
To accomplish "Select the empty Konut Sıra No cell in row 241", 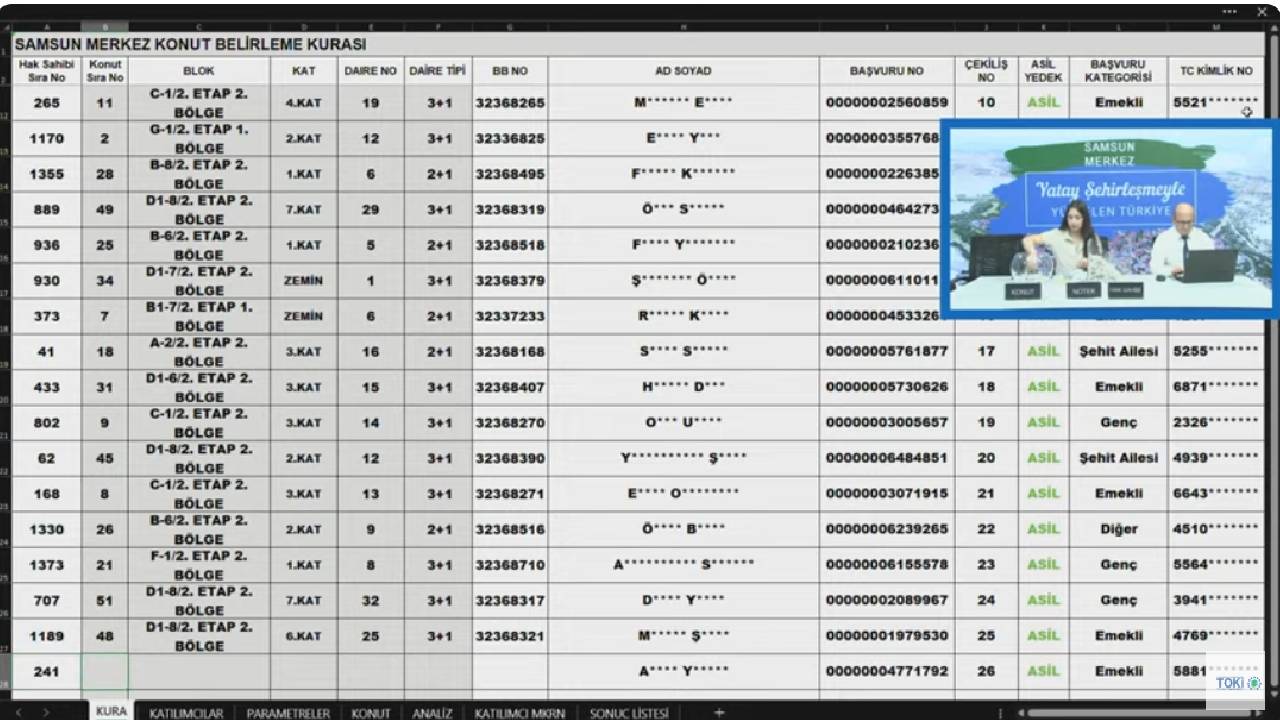I will pyautogui.click(x=105, y=672).
